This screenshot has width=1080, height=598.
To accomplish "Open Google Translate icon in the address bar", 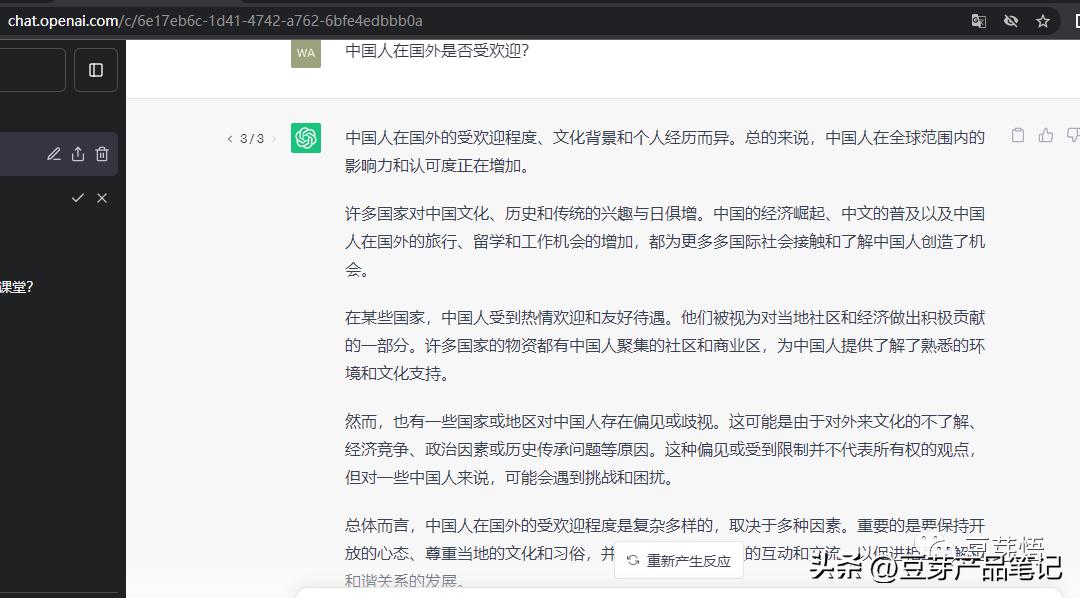I will click(x=978, y=20).
